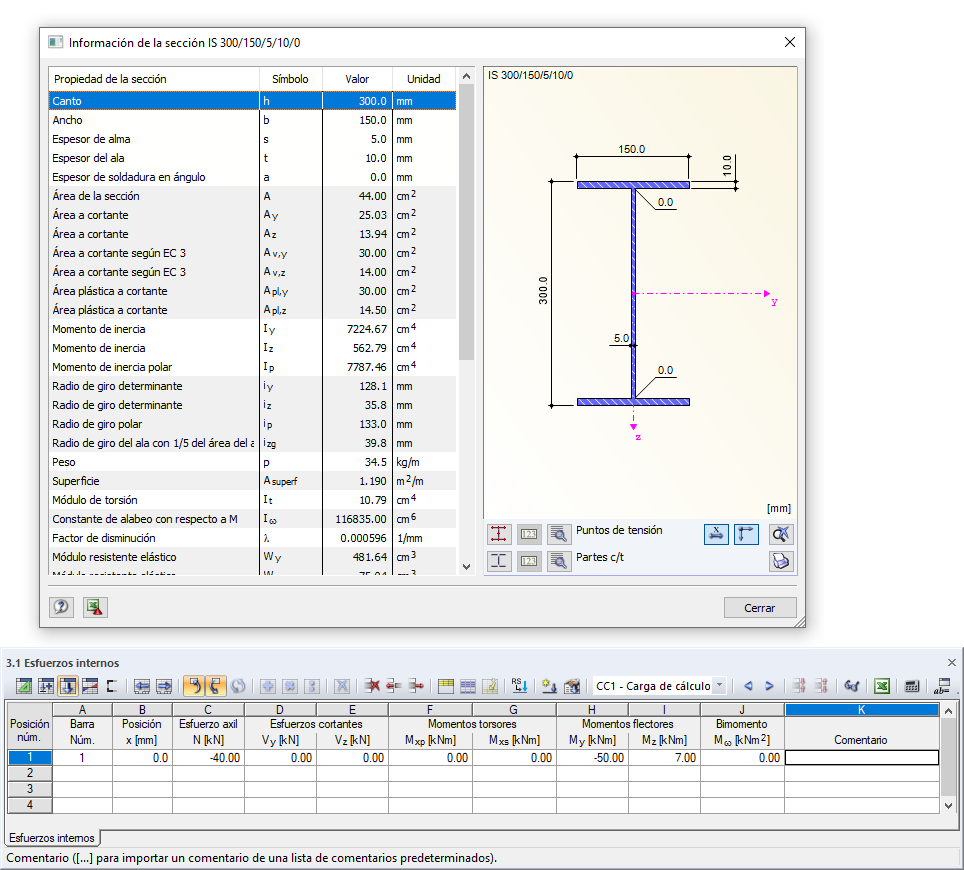964x870 pixels.
Task: Toggle principal axes display button
Action: point(746,534)
